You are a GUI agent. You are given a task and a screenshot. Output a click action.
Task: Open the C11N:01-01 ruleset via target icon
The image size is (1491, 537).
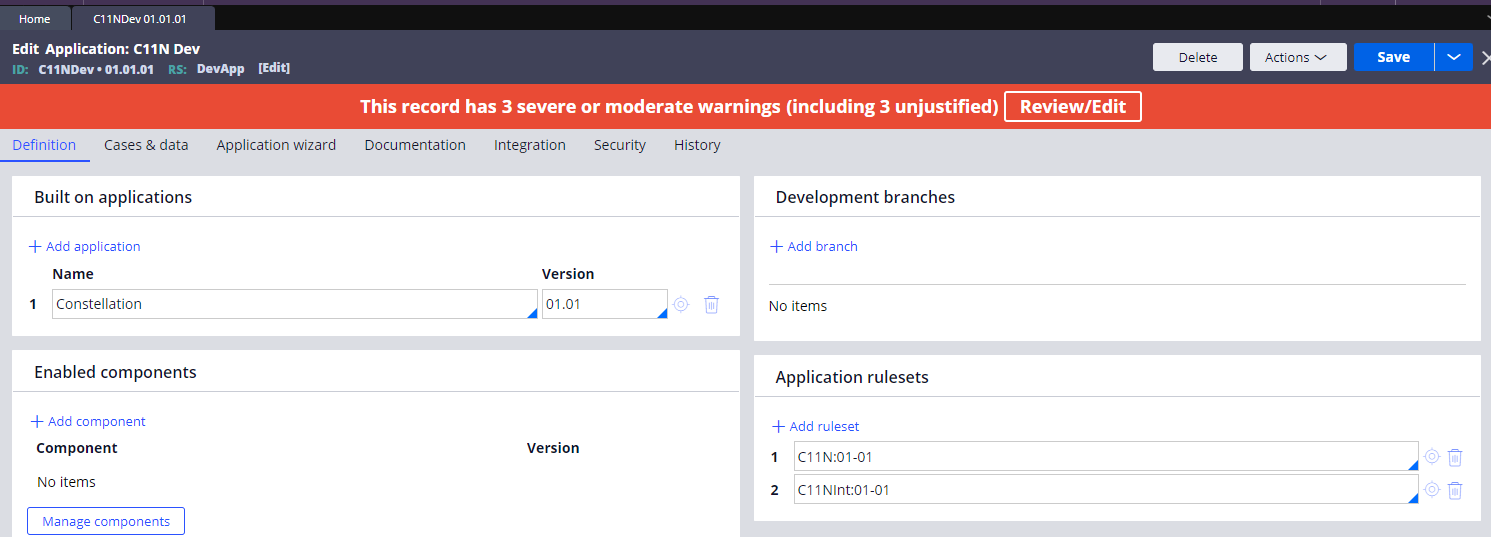[1432, 457]
